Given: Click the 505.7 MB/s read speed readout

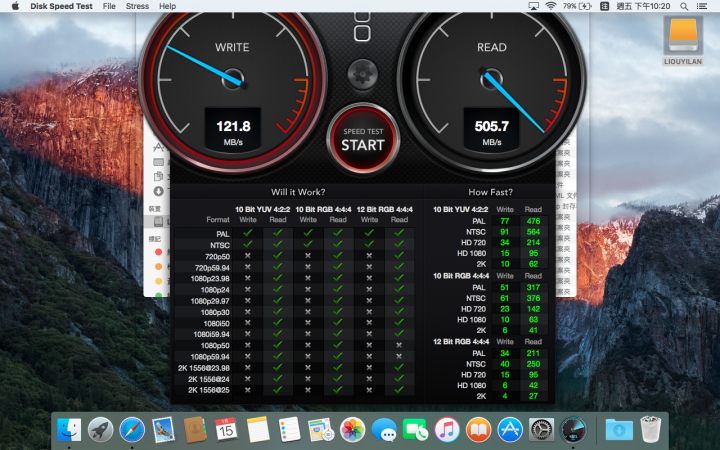Looking at the screenshot, I should click(492, 130).
